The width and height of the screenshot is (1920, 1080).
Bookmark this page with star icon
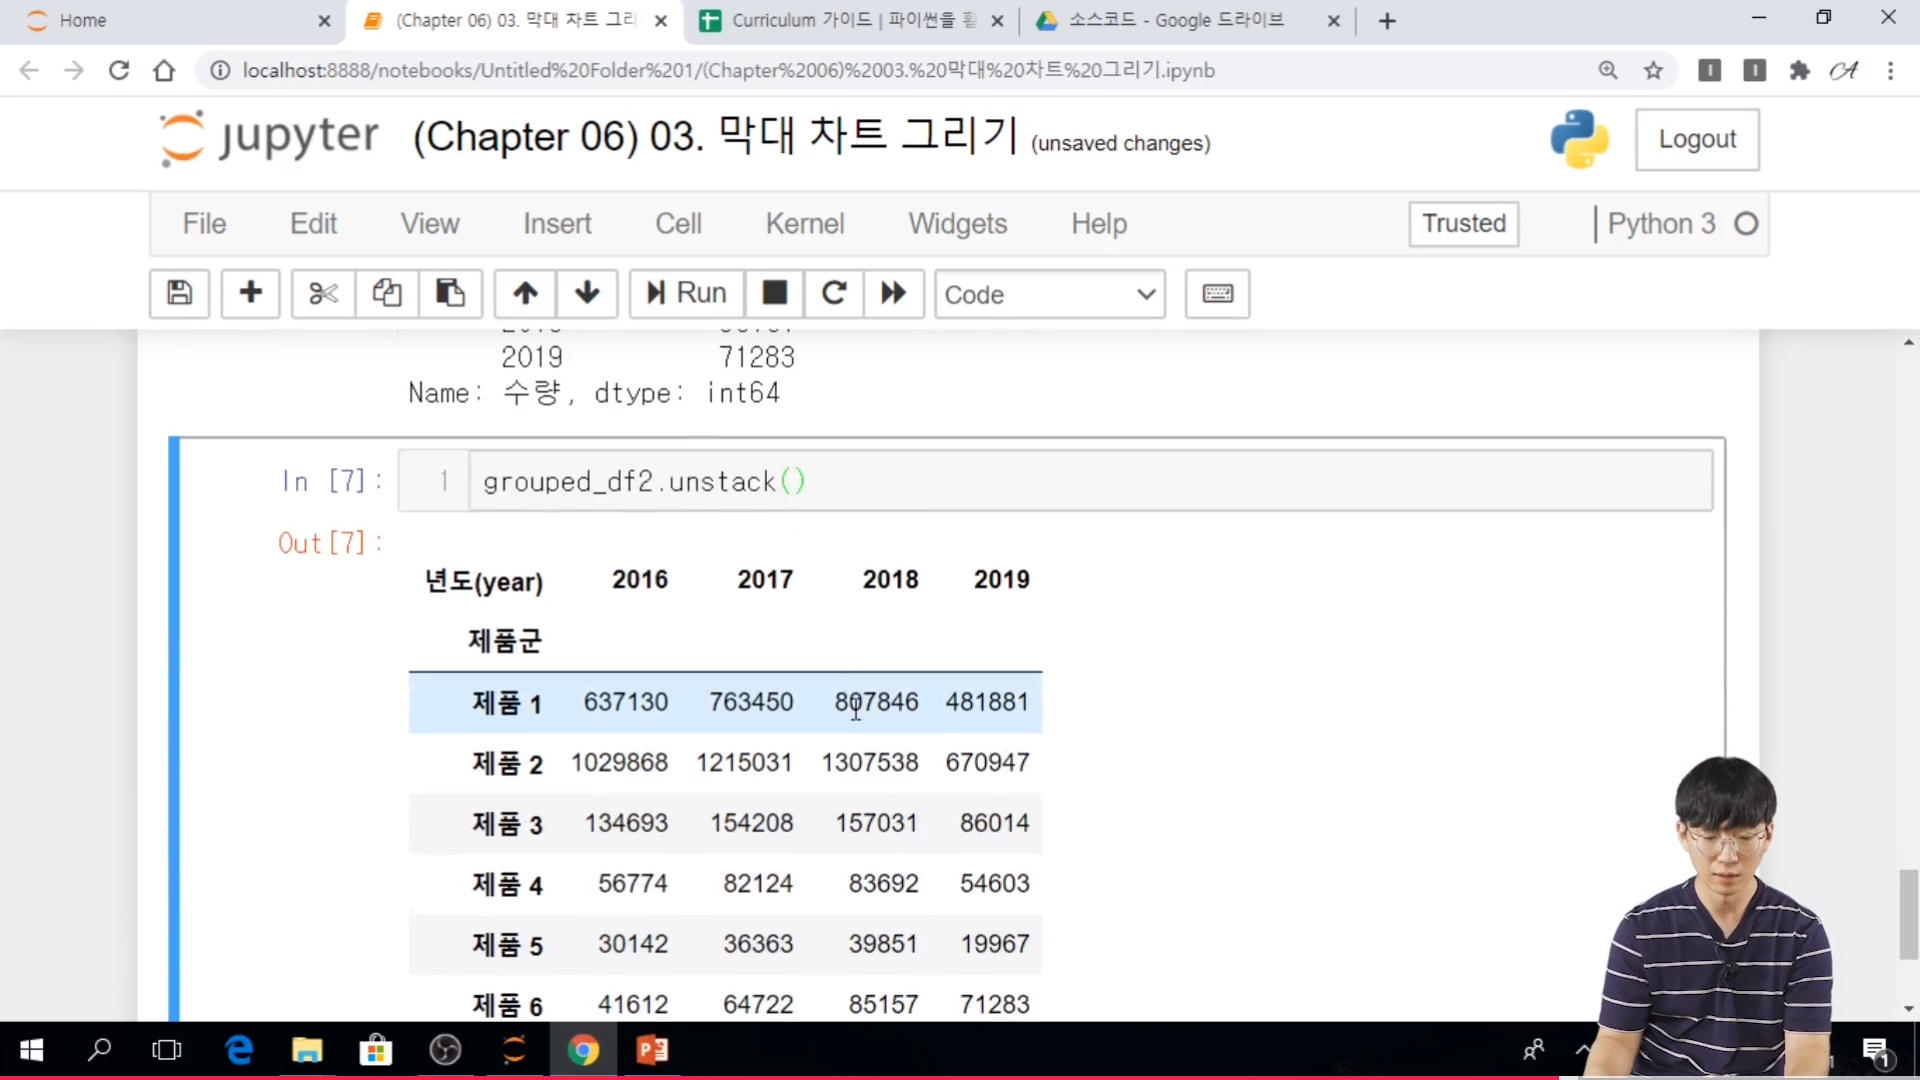tap(1653, 70)
